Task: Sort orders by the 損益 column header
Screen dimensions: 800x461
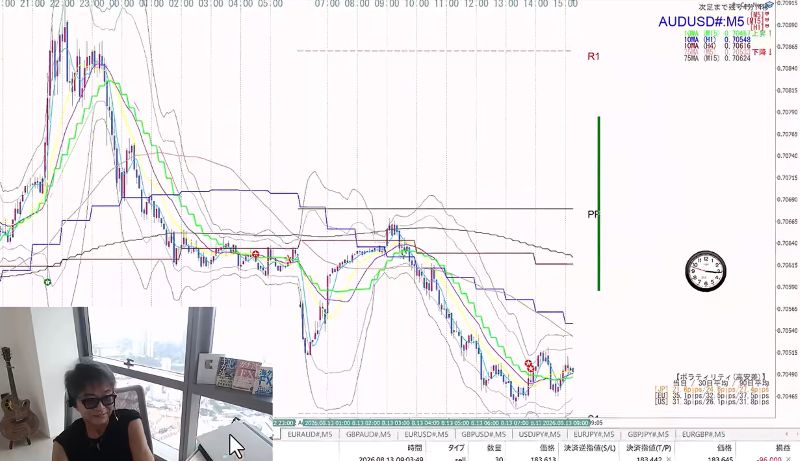Action: (x=783, y=448)
